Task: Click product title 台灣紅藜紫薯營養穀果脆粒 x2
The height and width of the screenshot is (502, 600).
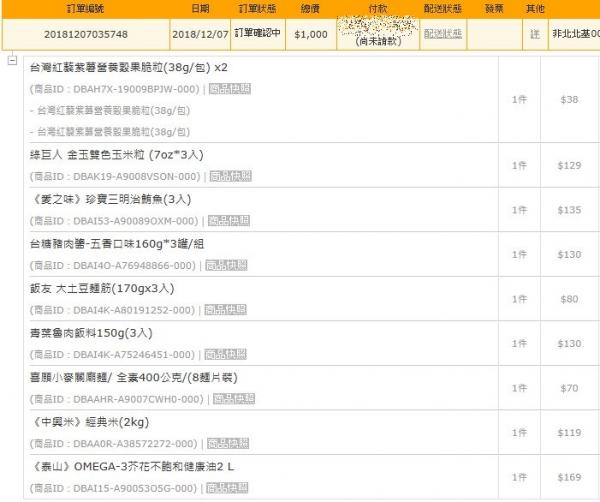Action: pos(129,68)
